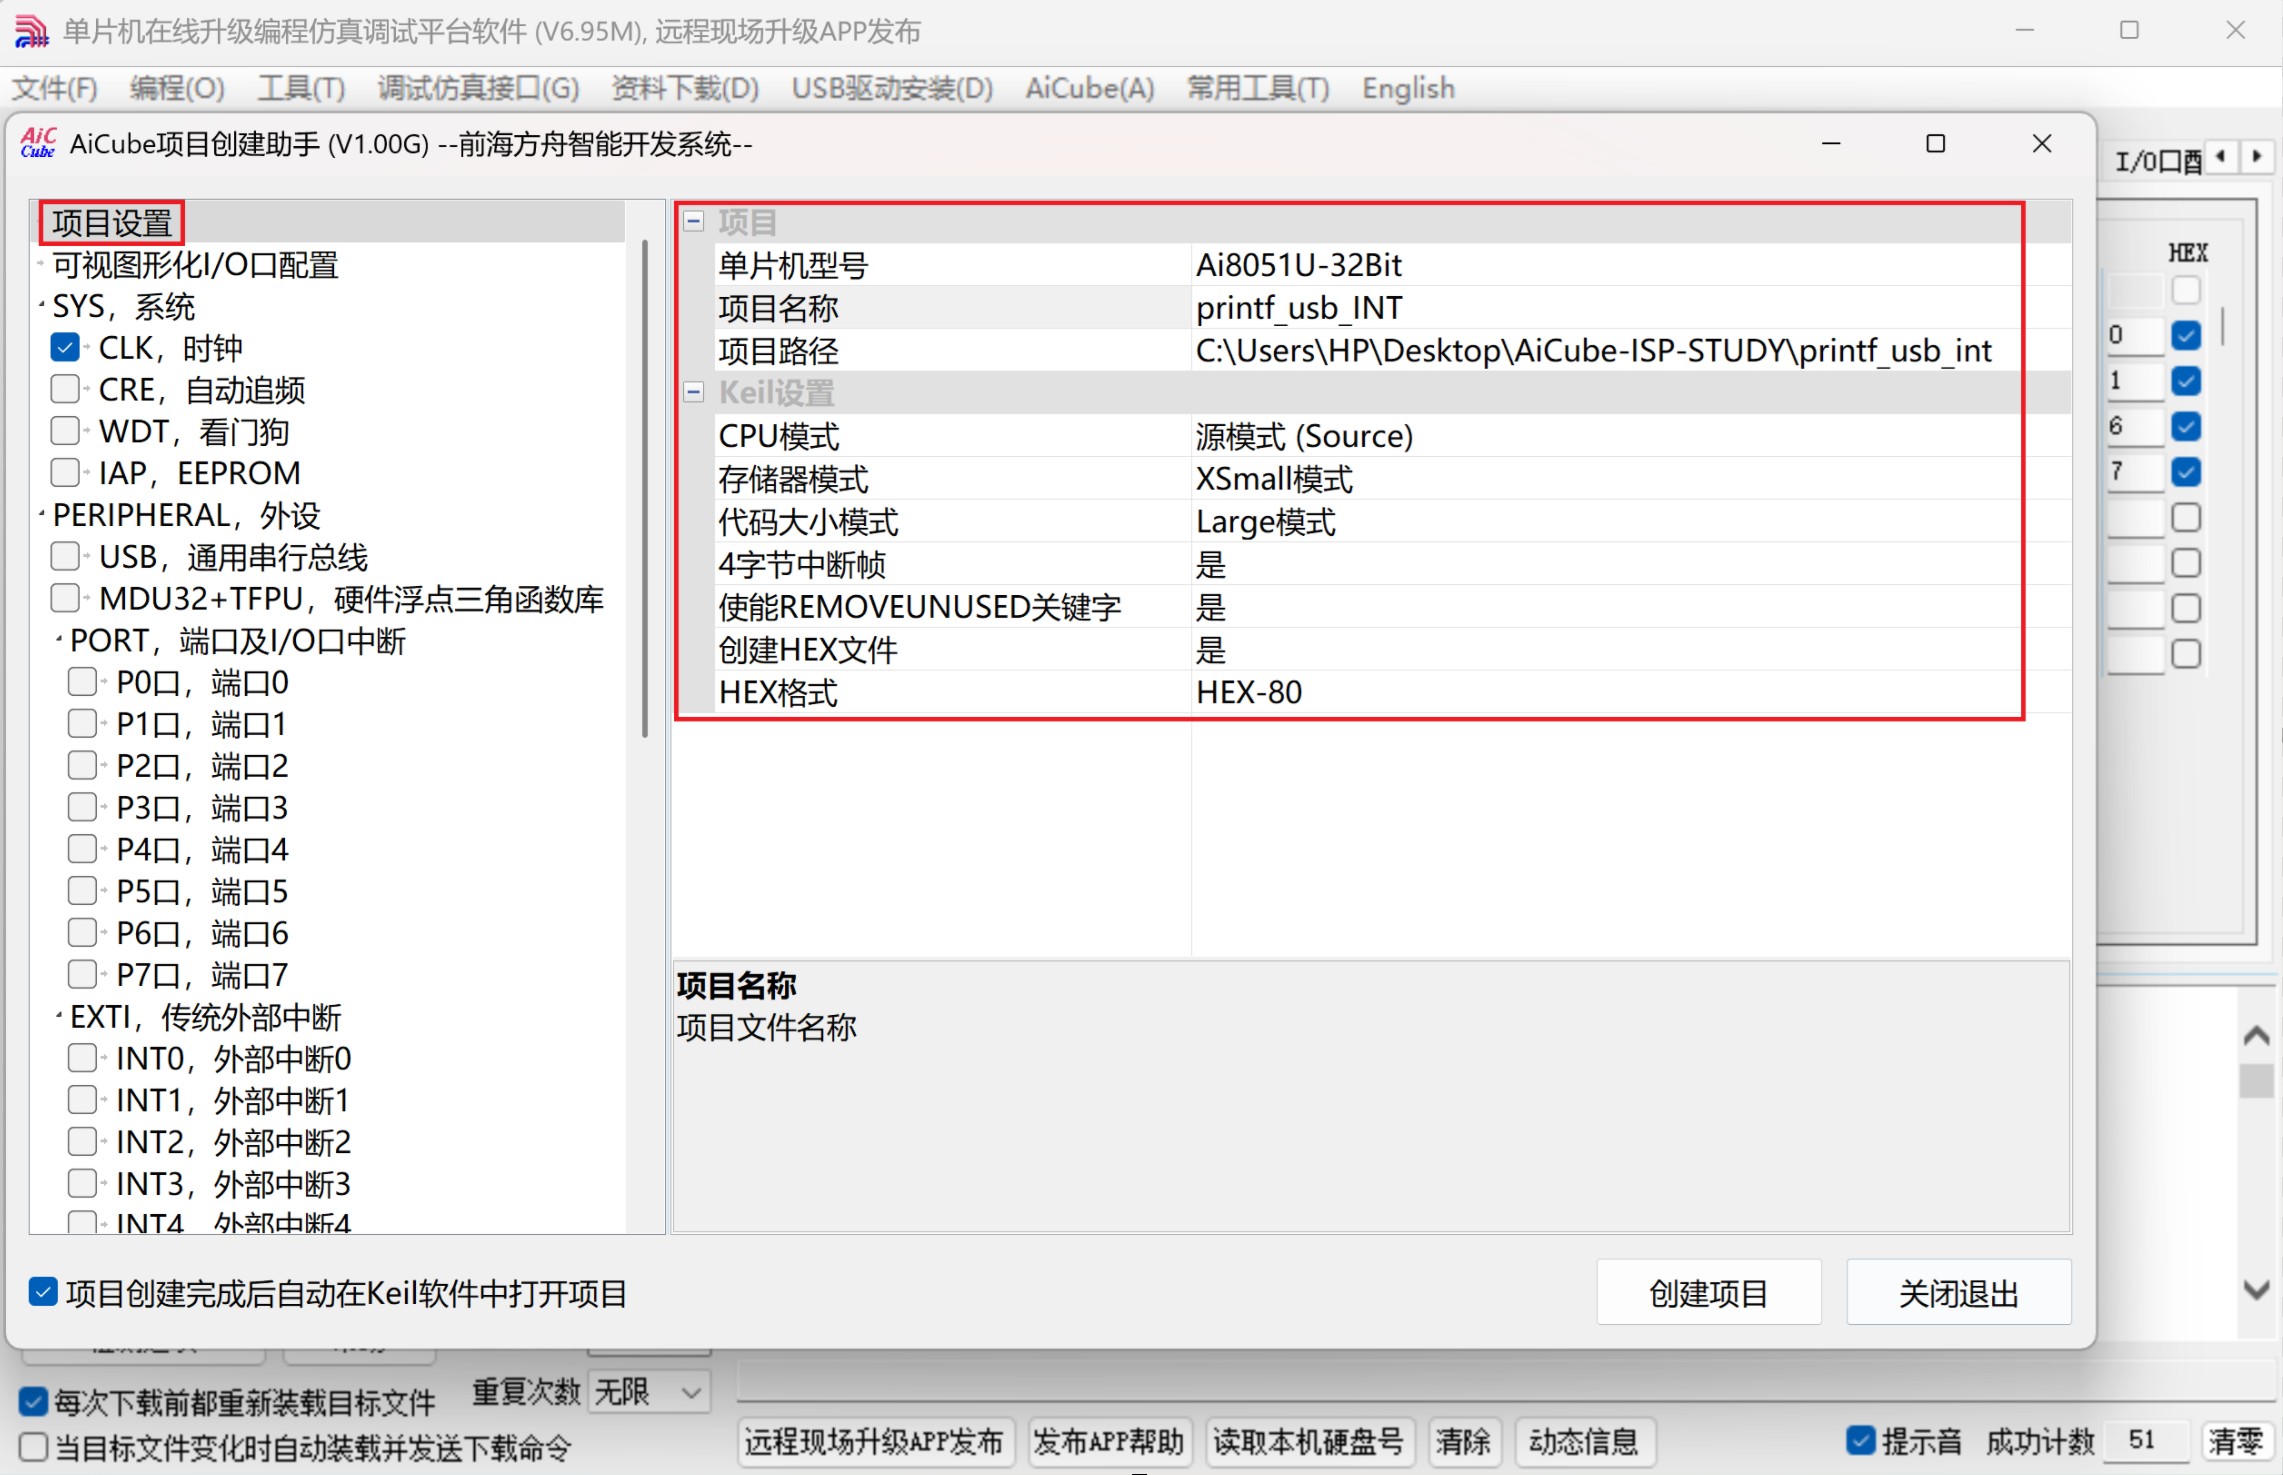Check the P0口, 端口0 checkbox
Screen dimensions: 2283x1475
(83, 682)
